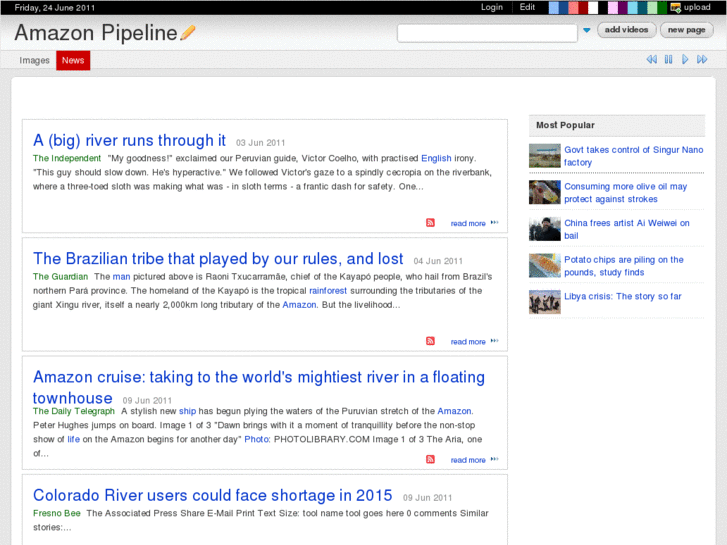Click the rewind double-arrow playback icon
Image resolution: width=727 pixels, height=545 pixels.
point(651,60)
